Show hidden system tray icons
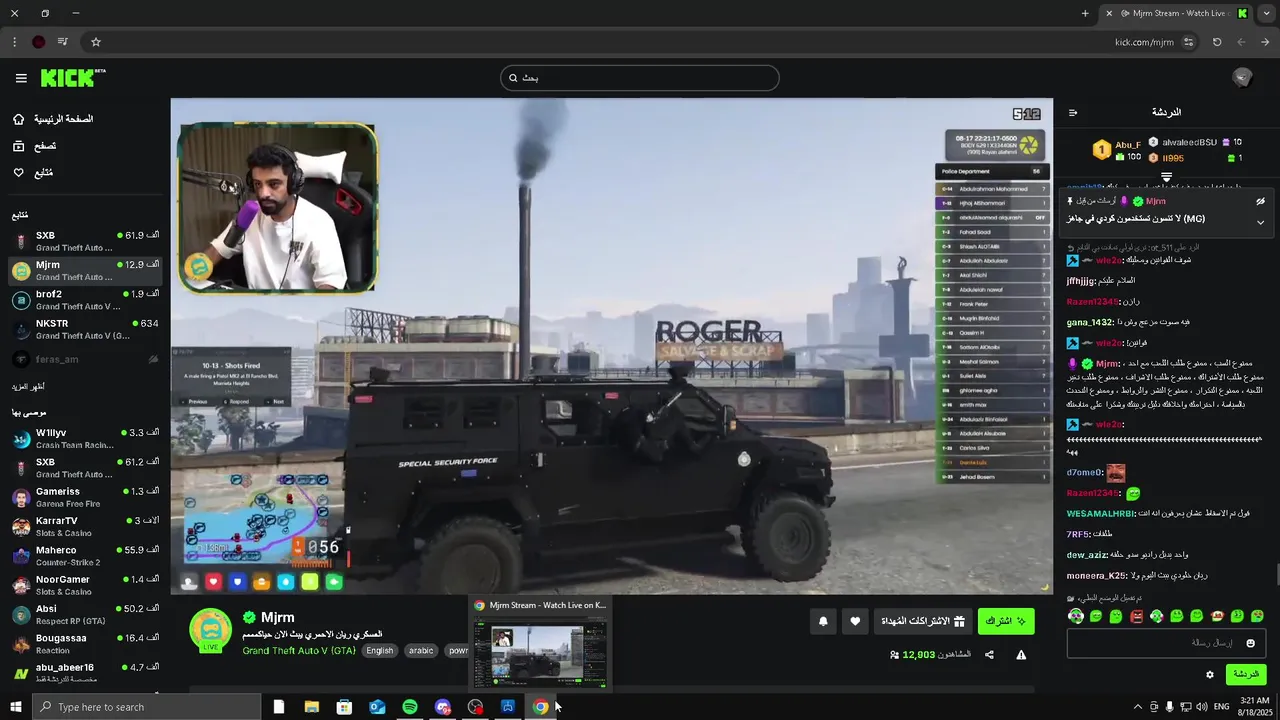Viewport: 1280px width, 720px height. pyautogui.click(x=1137, y=707)
